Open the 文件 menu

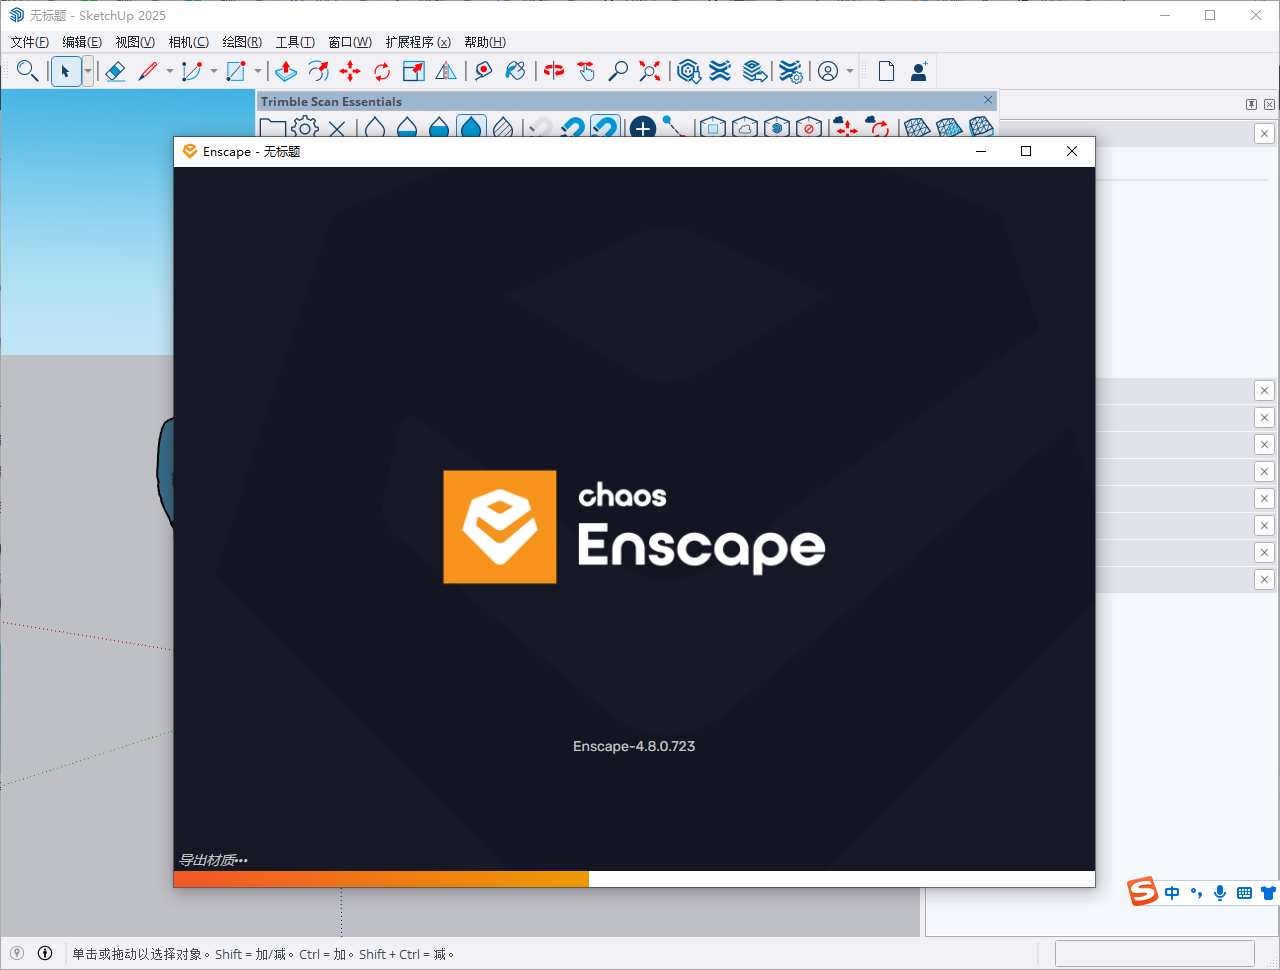(x=29, y=41)
